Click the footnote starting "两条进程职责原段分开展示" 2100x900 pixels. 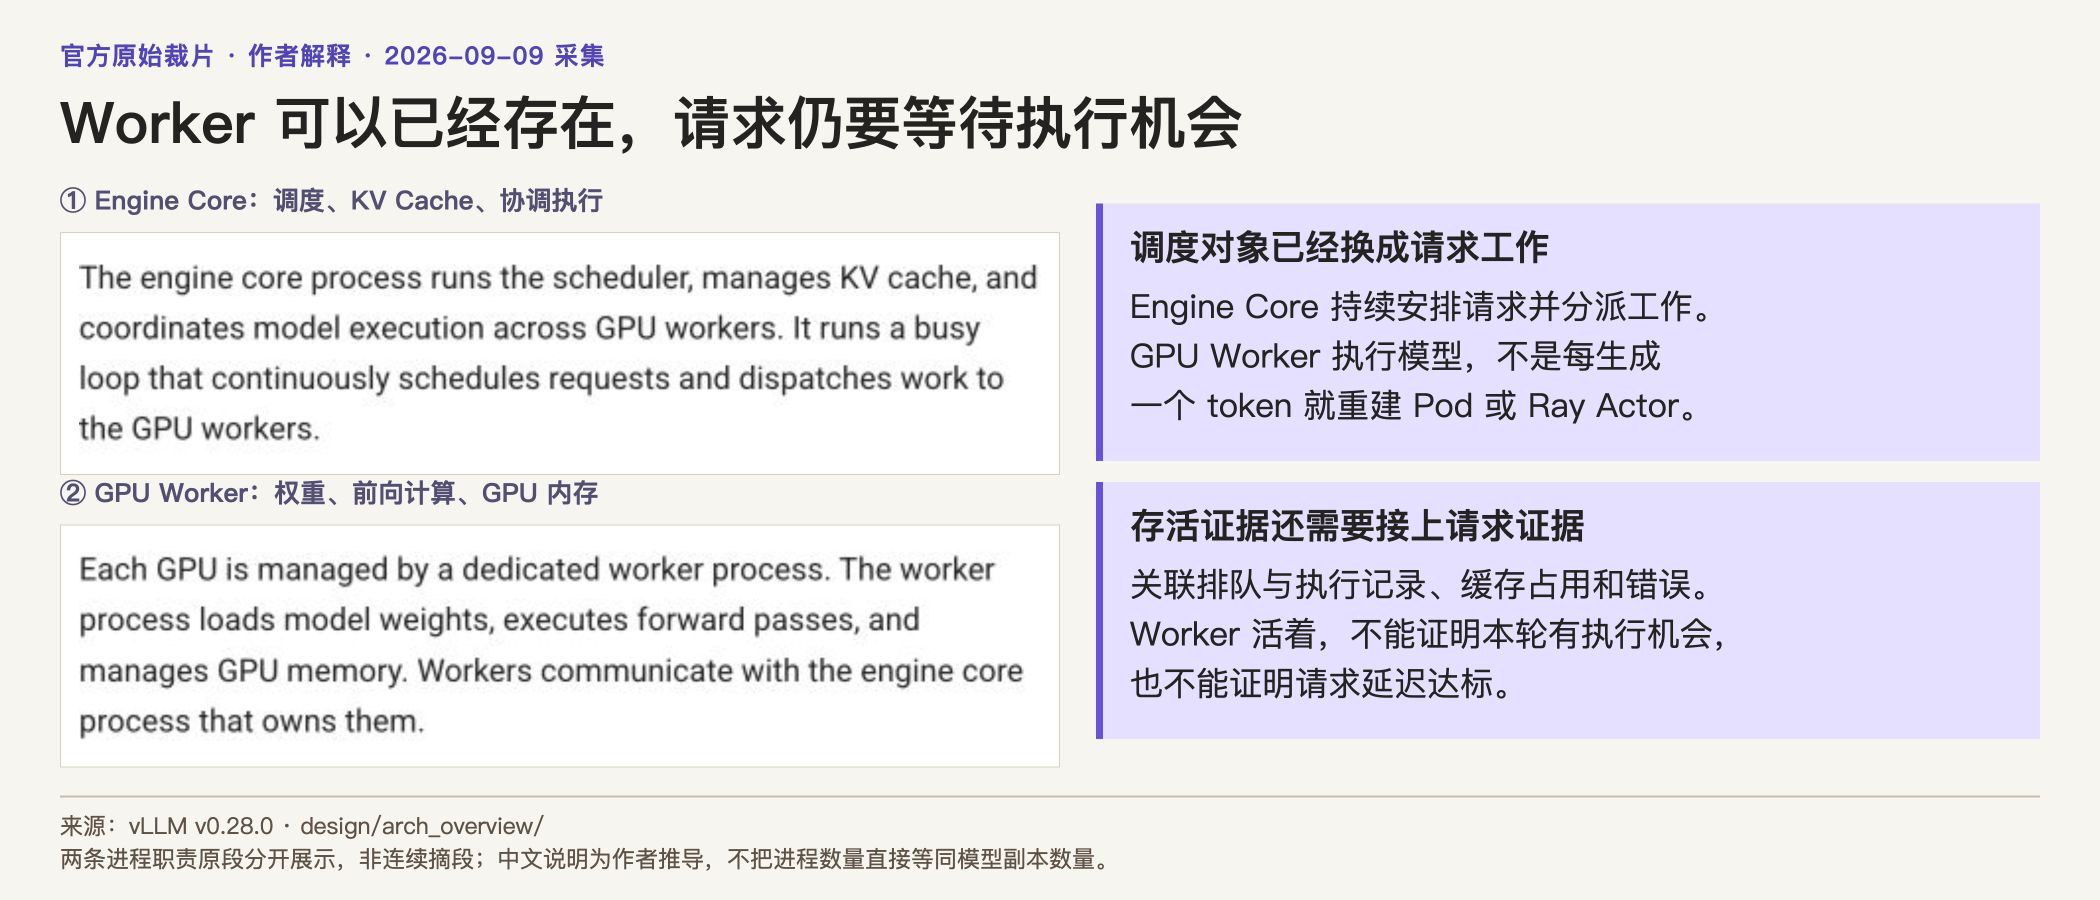pos(586,859)
